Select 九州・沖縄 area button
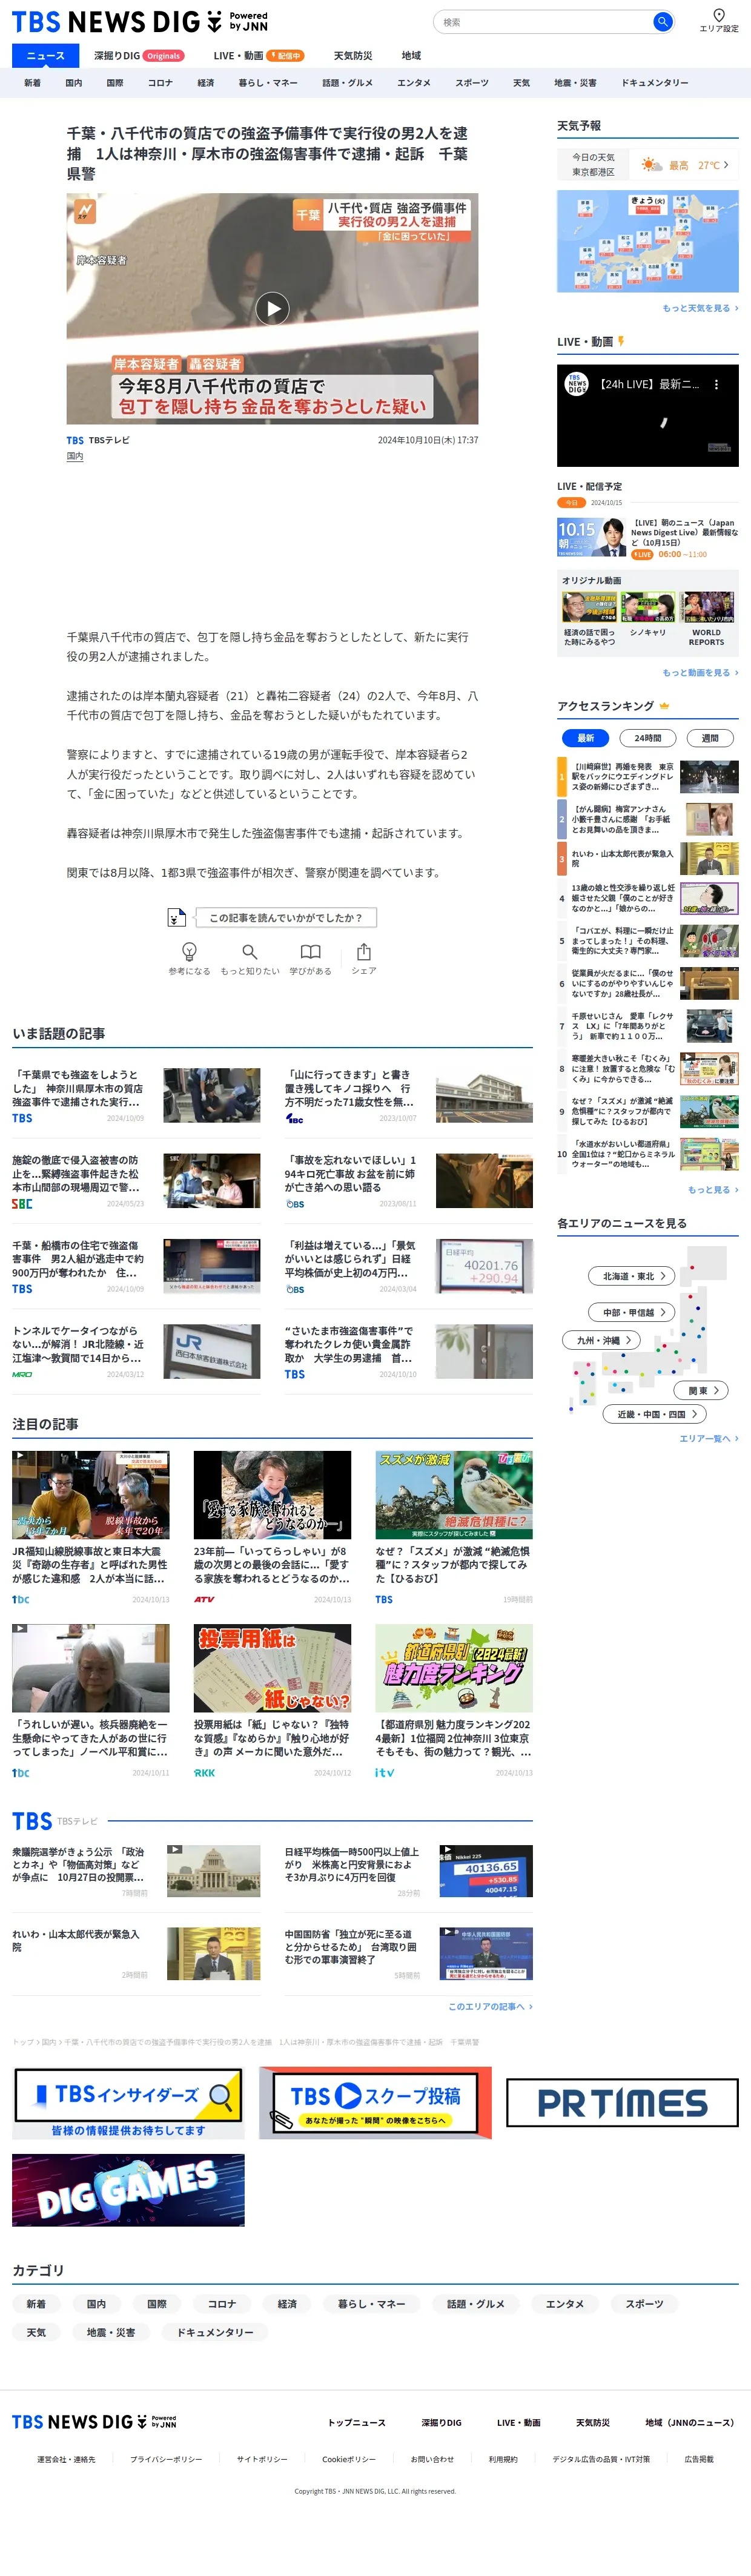This screenshot has height=2576, width=751. click(602, 1340)
